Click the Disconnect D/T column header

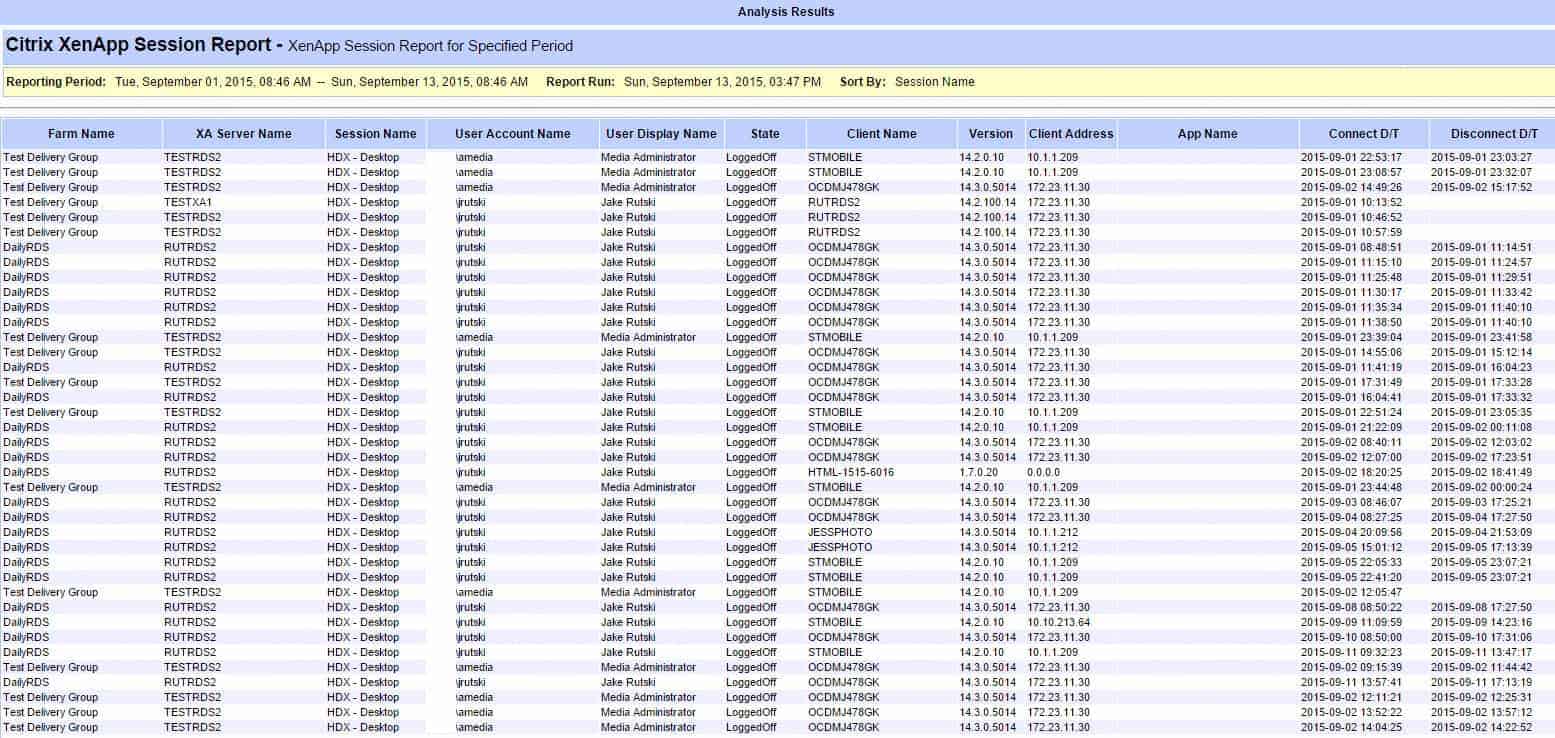tap(1494, 134)
